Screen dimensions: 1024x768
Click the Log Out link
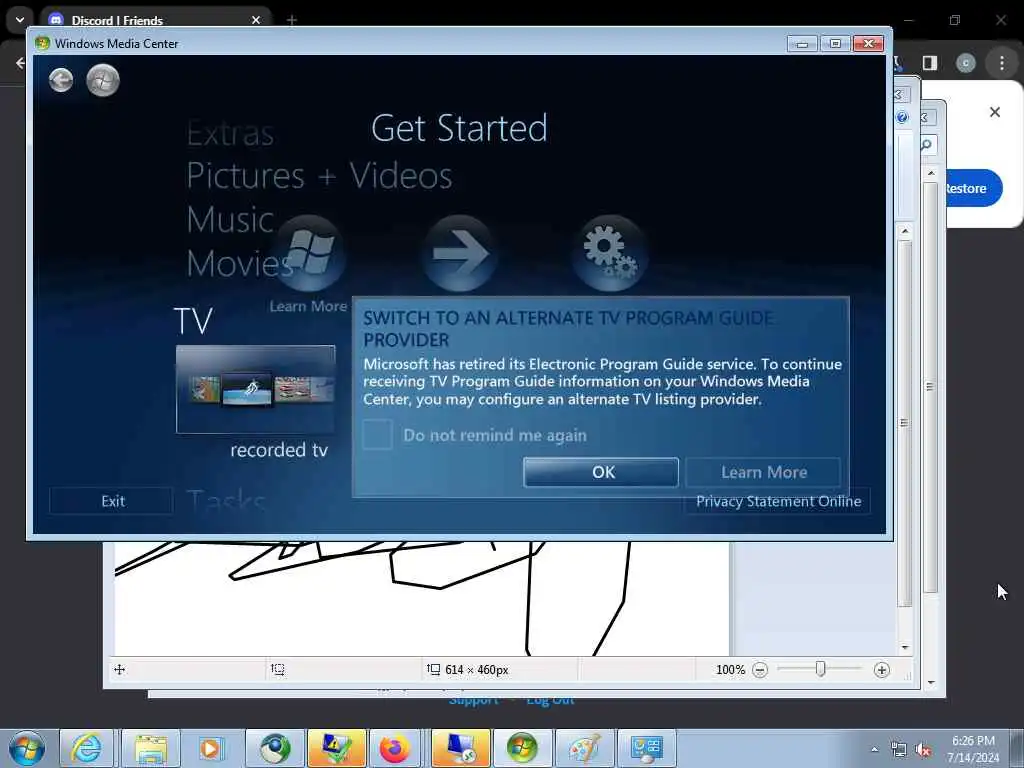[550, 701]
